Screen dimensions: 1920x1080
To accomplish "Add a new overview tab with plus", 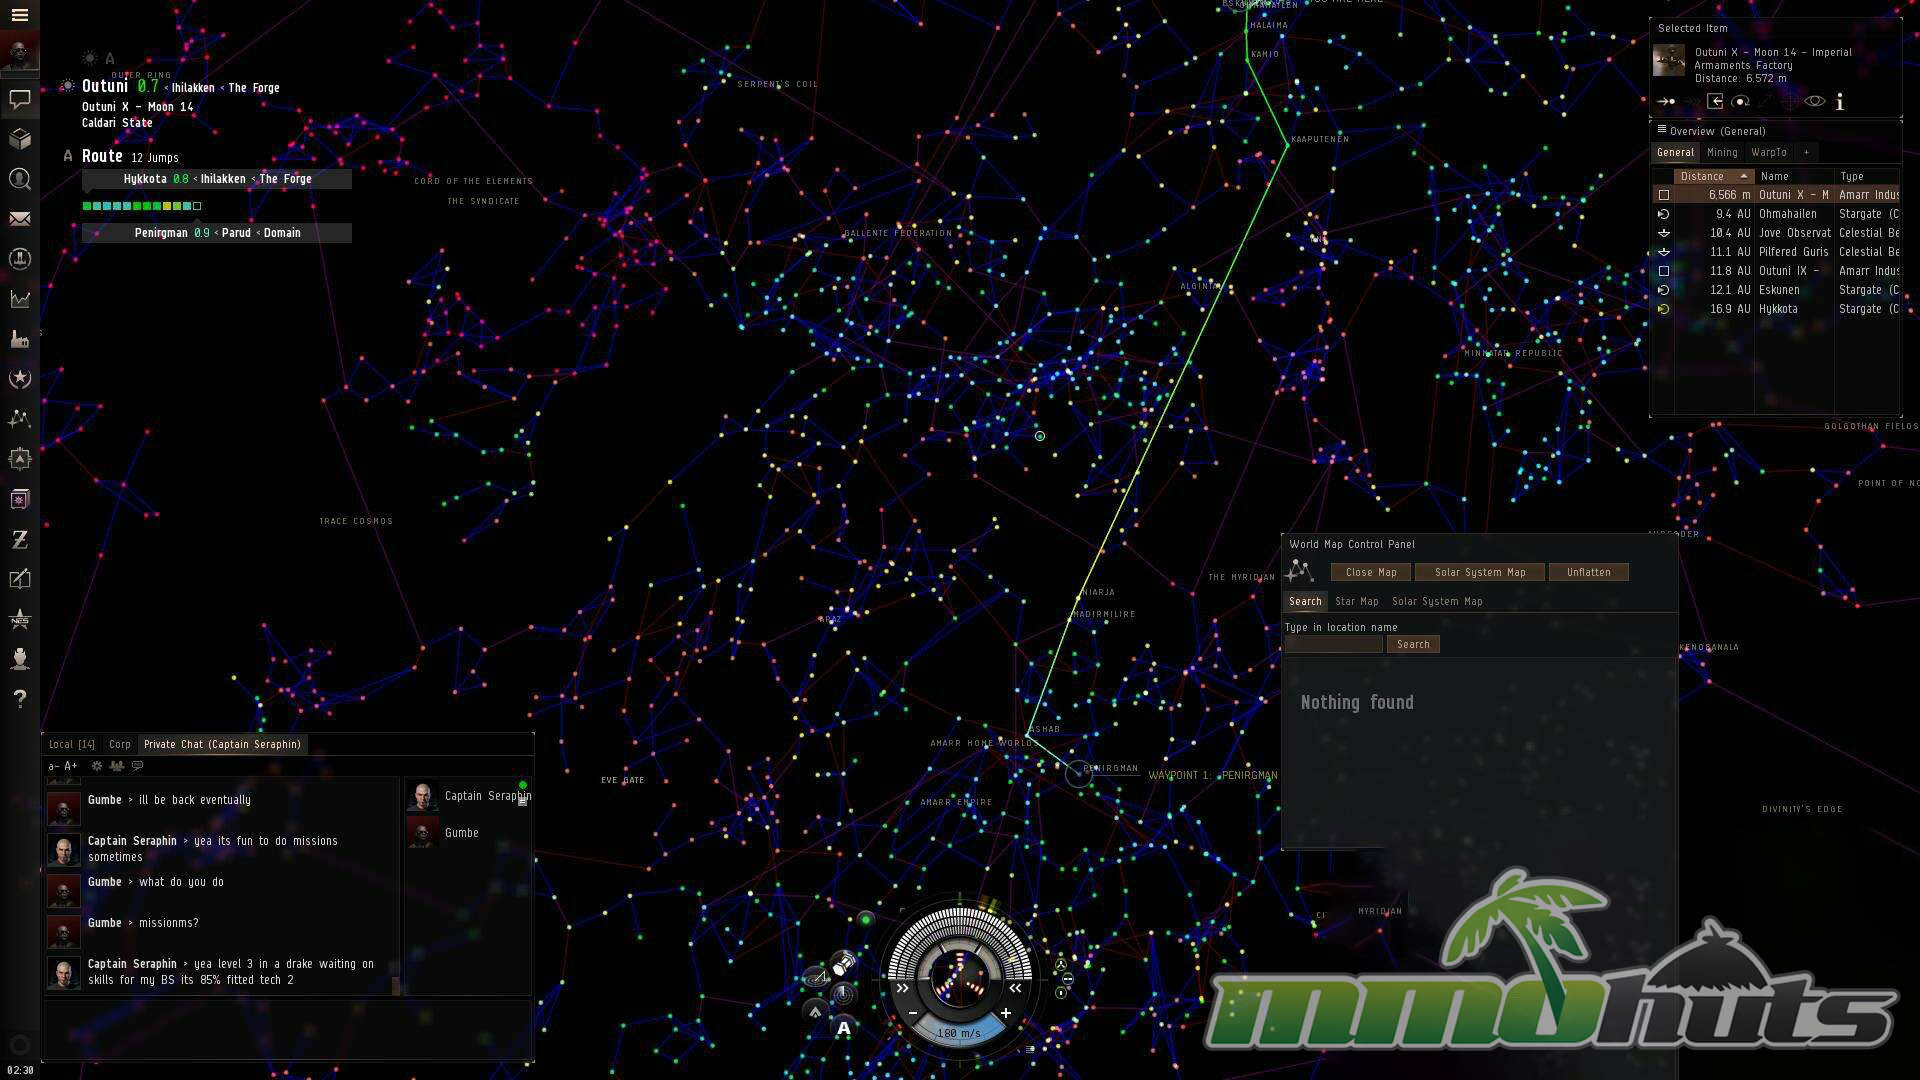I will click(1806, 153).
